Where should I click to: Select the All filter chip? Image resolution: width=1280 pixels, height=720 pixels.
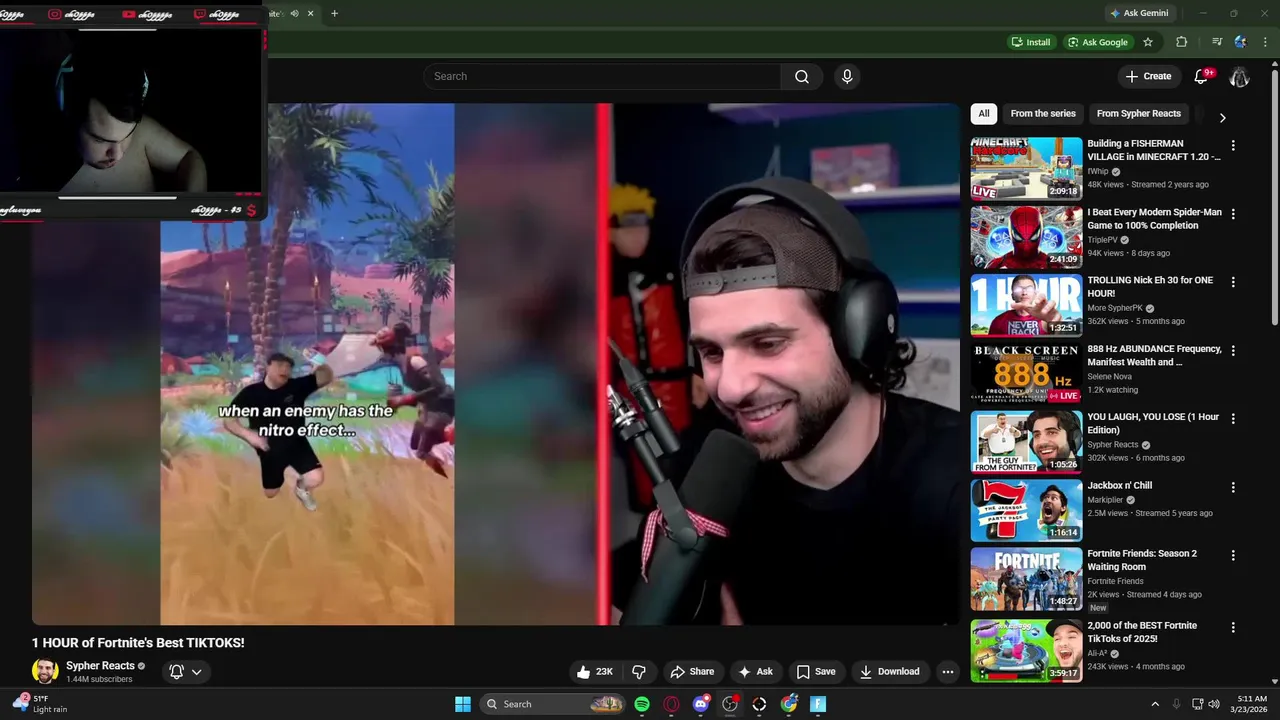tap(984, 114)
